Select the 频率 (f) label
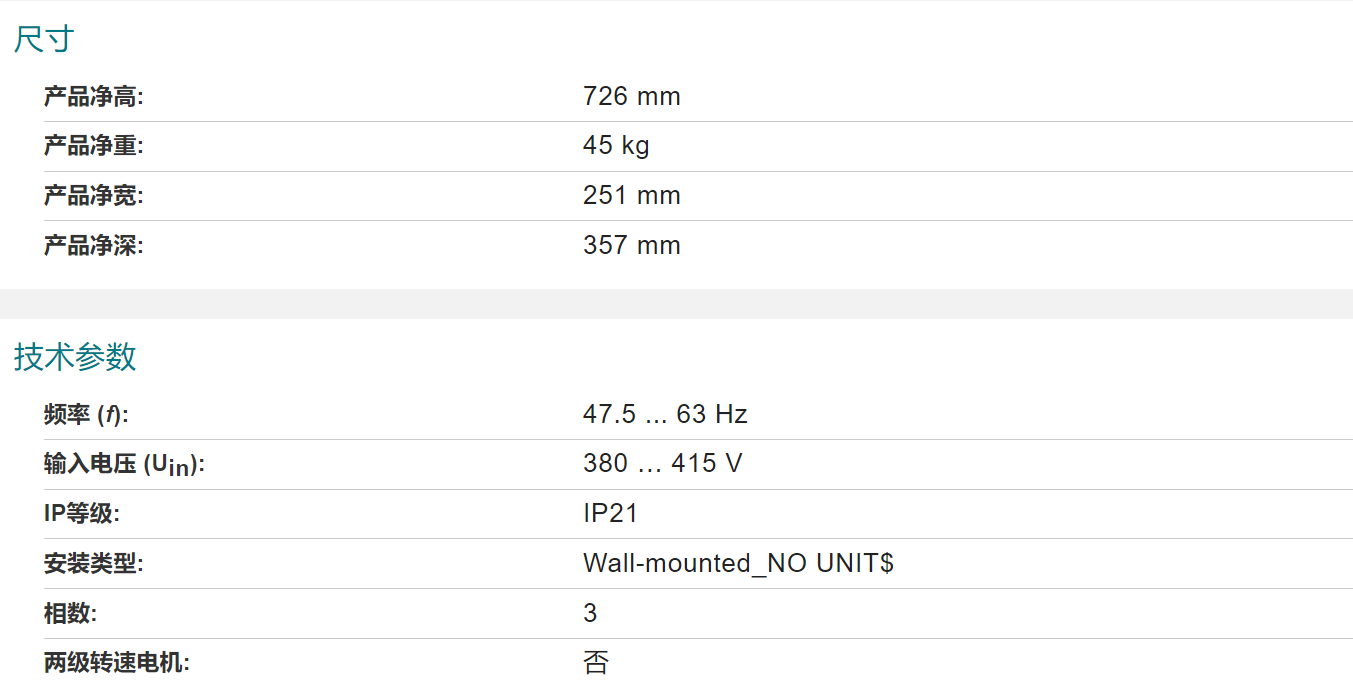 [x=86, y=415]
